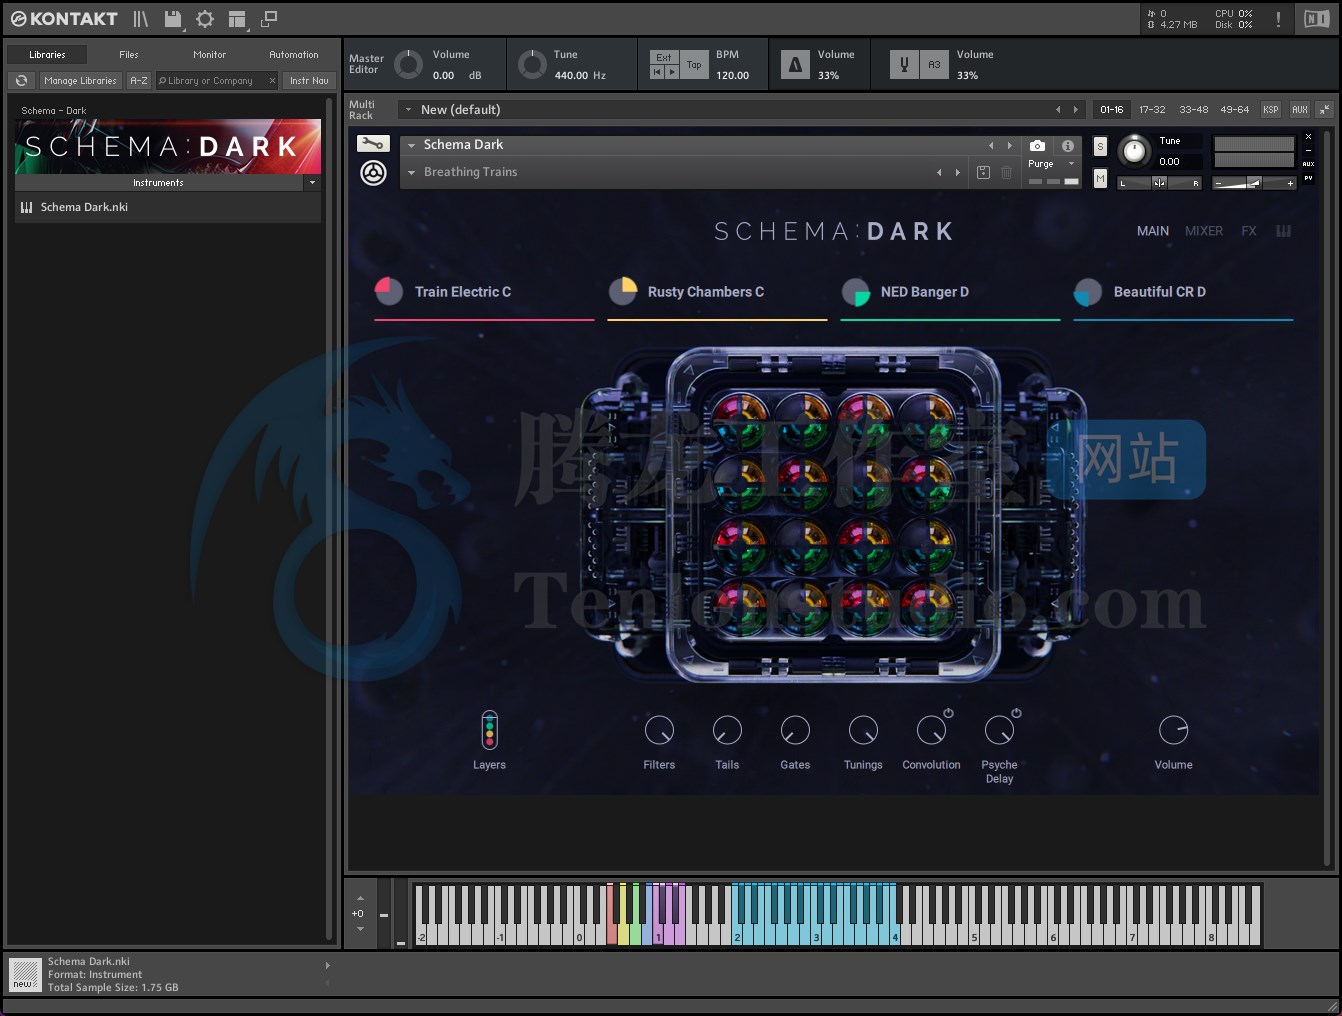Screen dimensions: 1342x1016
Task: Click the Tap tempo button
Action: coord(694,65)
